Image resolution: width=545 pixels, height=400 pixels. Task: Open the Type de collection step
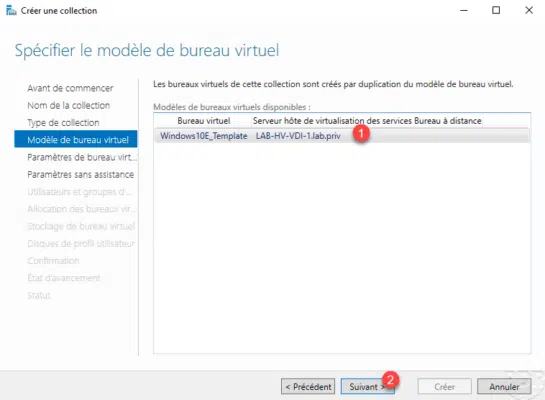pos(63,123)
